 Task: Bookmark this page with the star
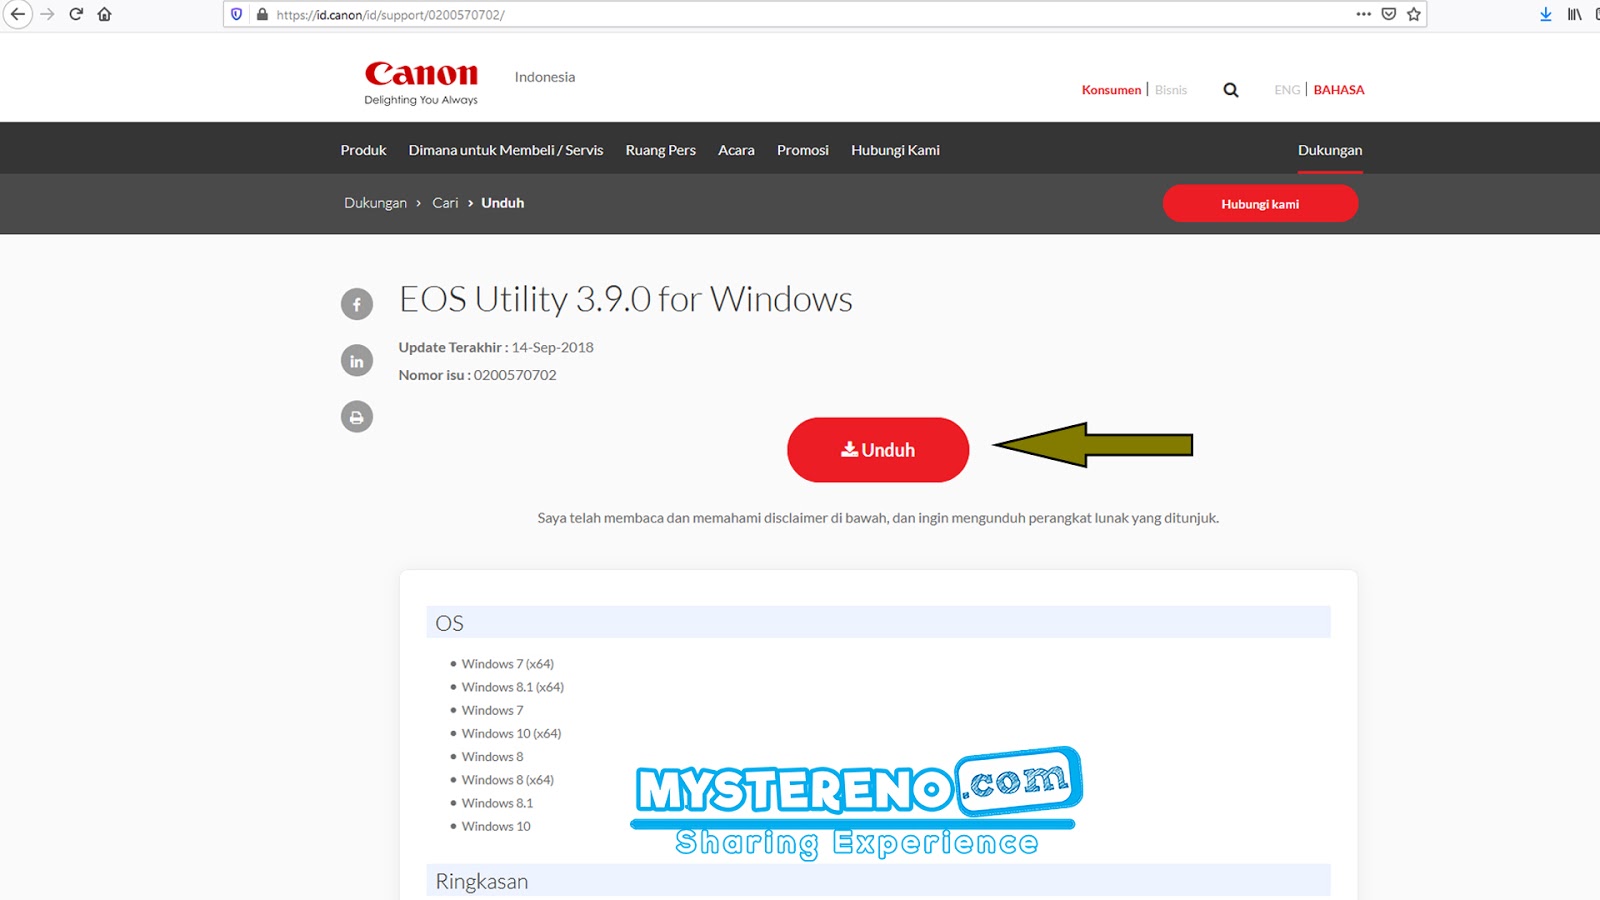(1414, 14)
